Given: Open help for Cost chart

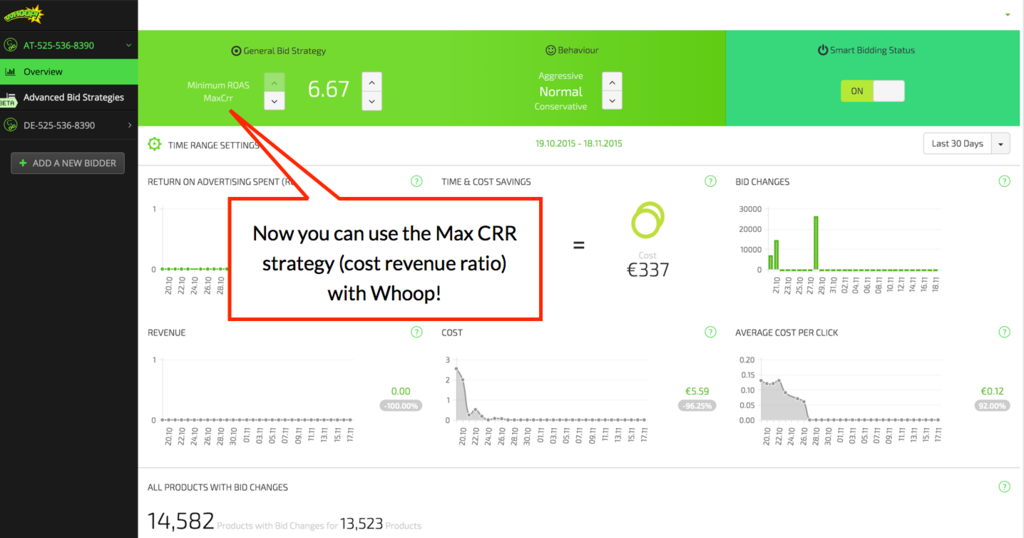Looking at the screenshot, I should click(711, 332).
